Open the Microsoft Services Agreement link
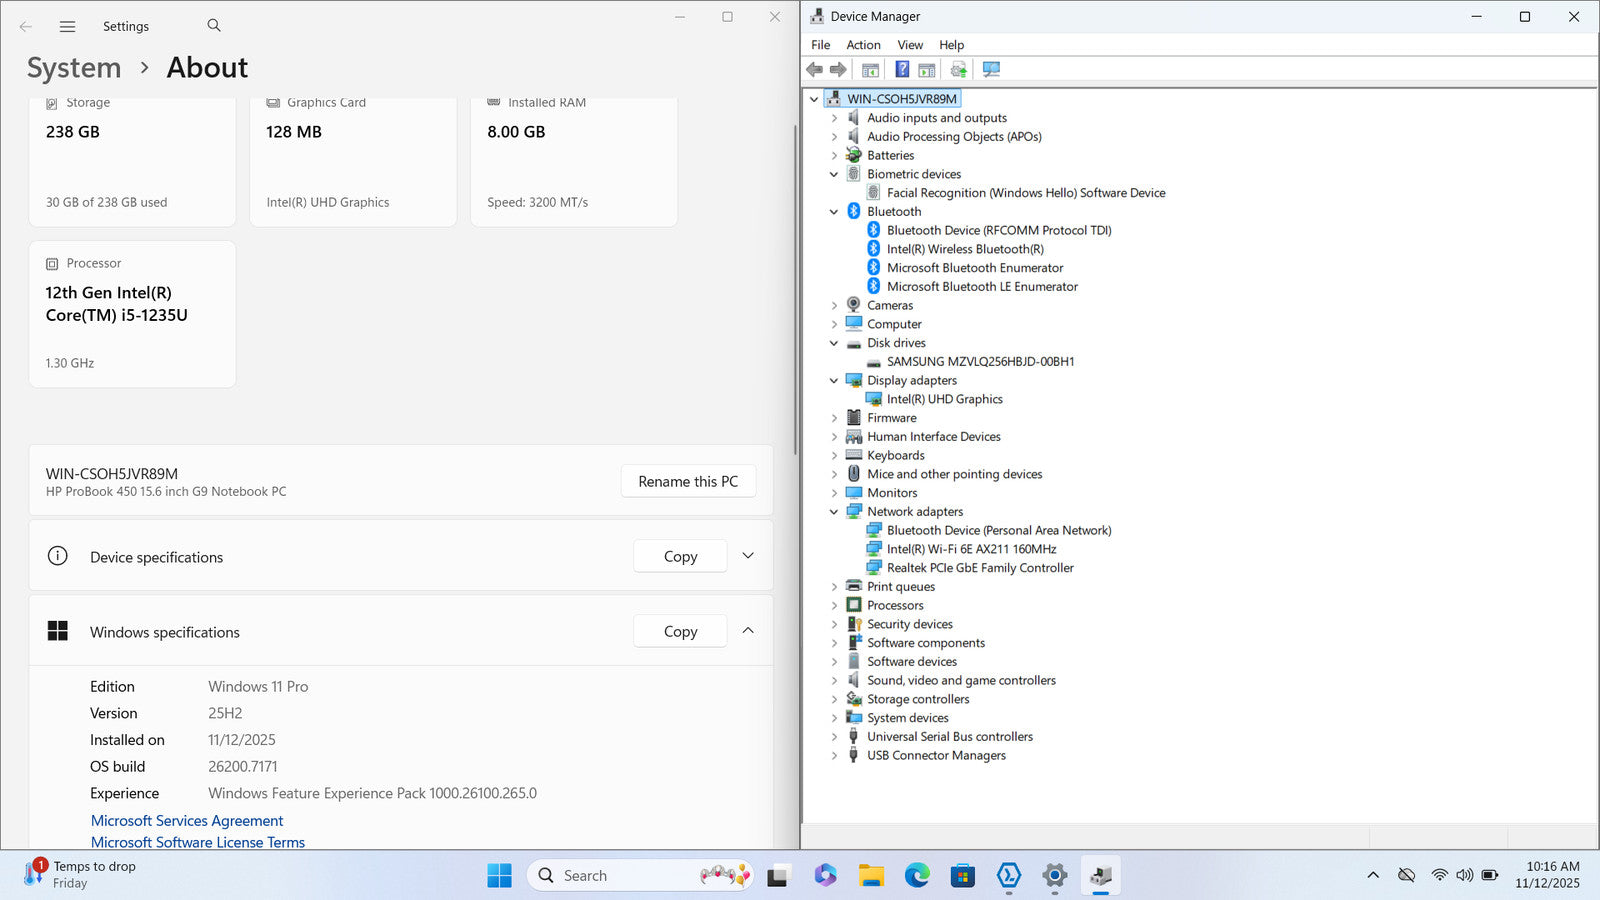Viewport: 1600px width, 900px height. (x=187, y=821)
